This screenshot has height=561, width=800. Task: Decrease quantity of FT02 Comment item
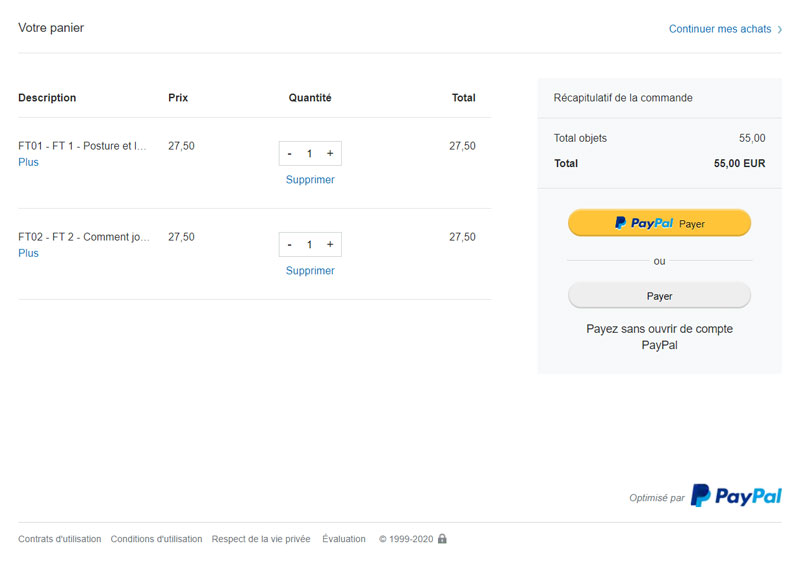[x=289, y=245]
